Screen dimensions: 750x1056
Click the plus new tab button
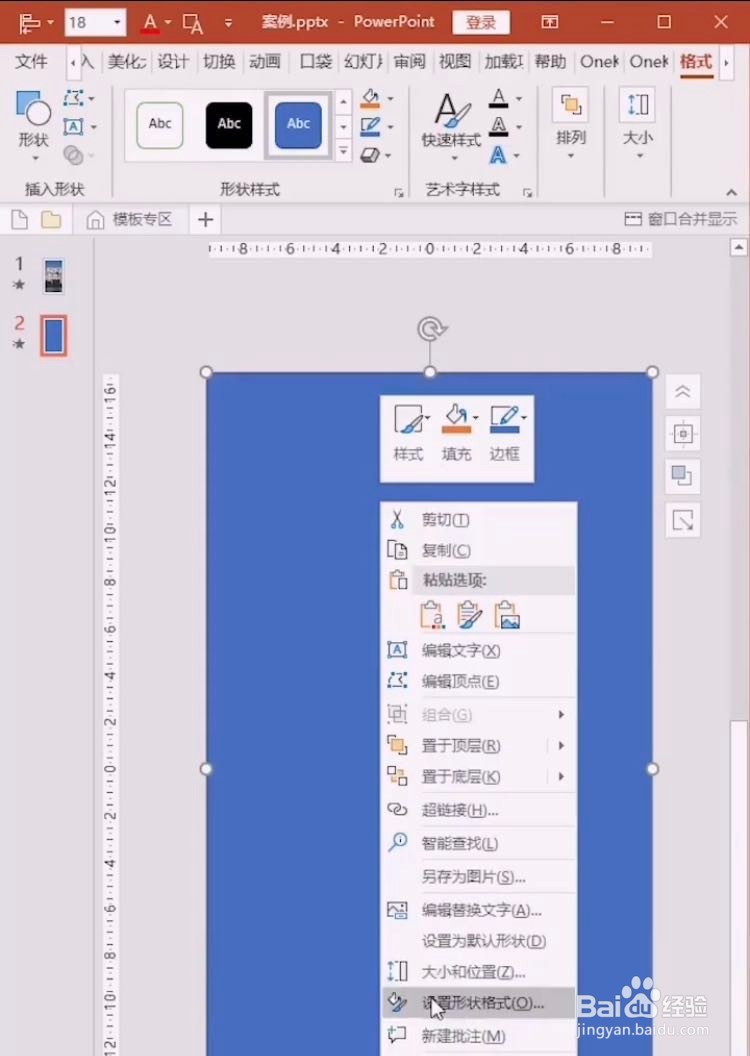206,220
